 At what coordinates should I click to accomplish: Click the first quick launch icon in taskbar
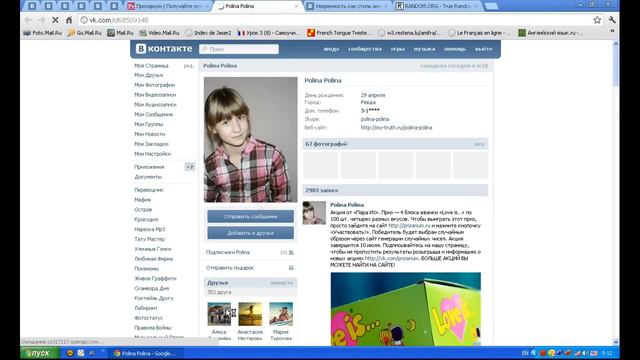click(70, 353)
